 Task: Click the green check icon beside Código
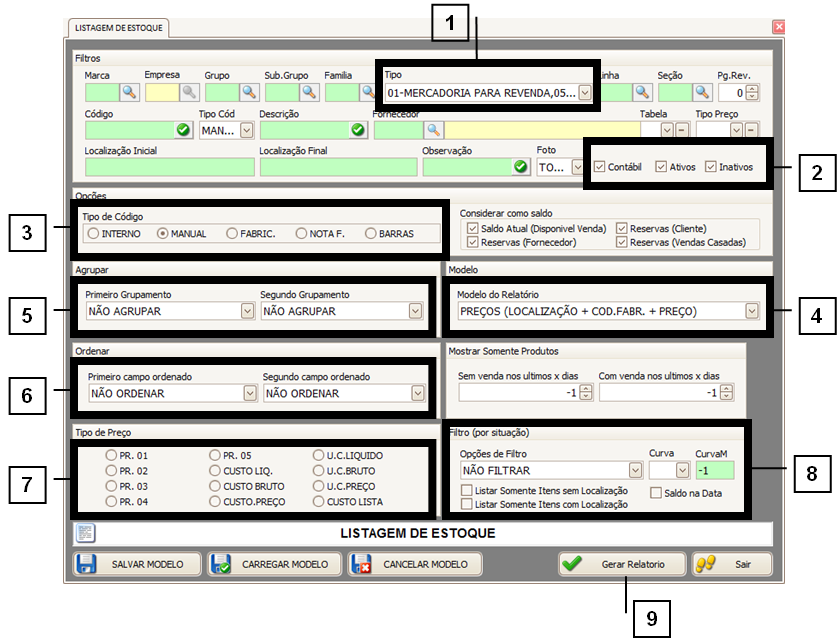click(x=183, y=130)
